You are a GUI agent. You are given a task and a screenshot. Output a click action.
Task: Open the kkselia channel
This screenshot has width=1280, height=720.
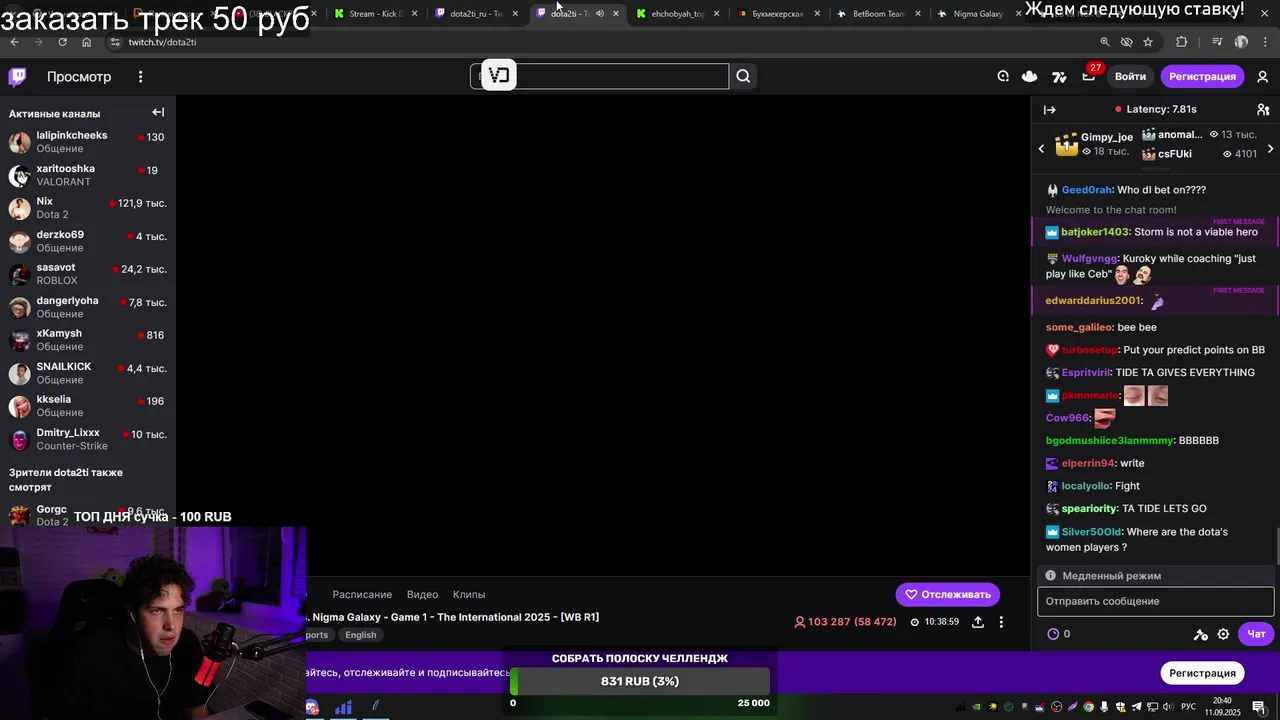coord(88,406)
